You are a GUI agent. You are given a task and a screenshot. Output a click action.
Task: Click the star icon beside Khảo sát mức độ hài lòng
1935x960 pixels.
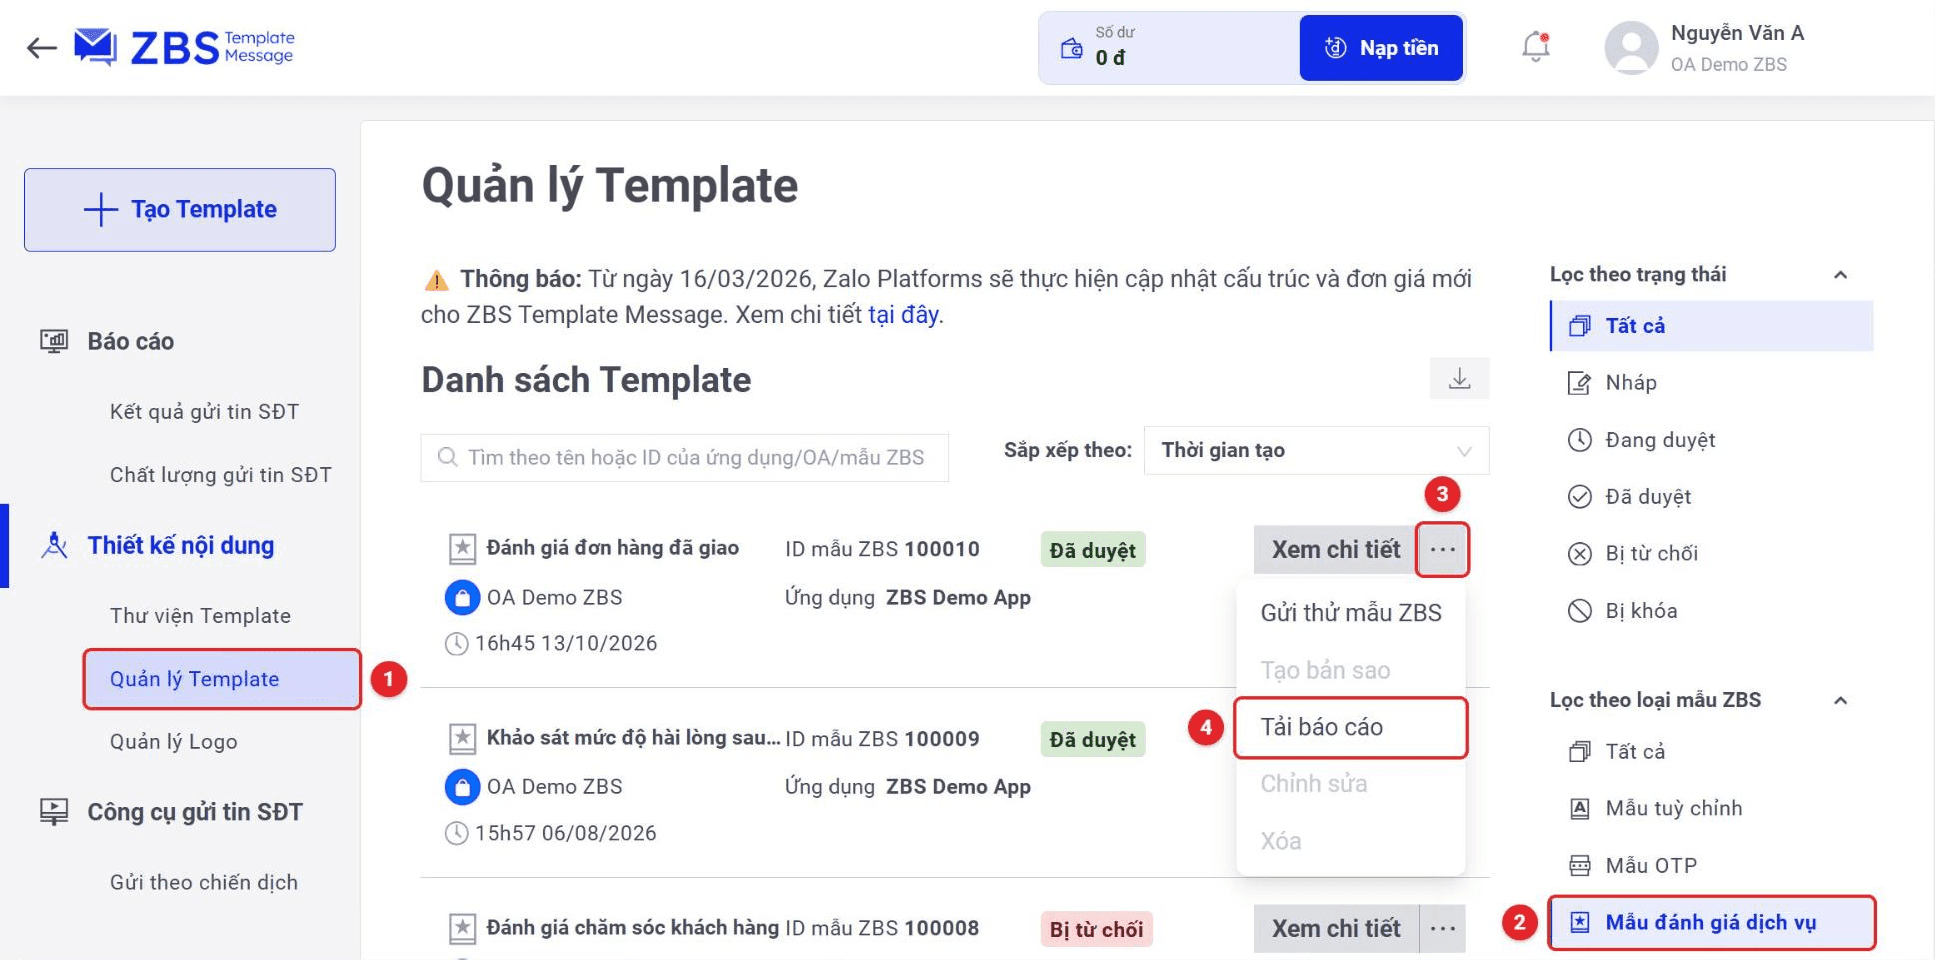point(462,738)
